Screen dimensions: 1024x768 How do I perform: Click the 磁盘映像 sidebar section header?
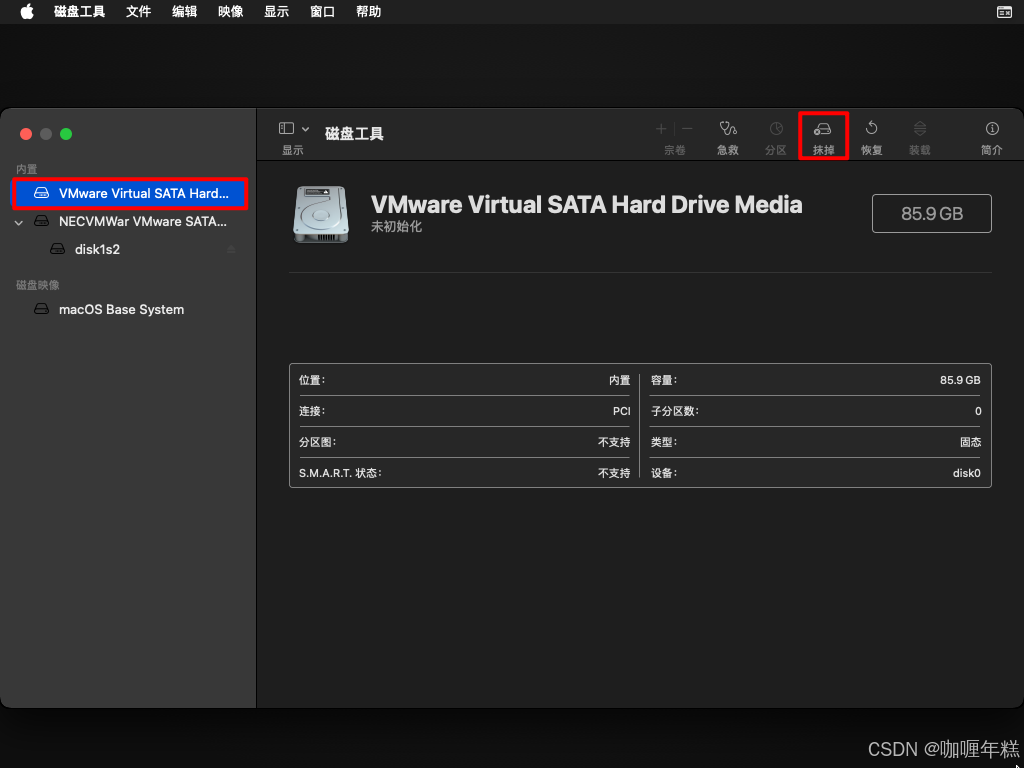coord(38,285)
